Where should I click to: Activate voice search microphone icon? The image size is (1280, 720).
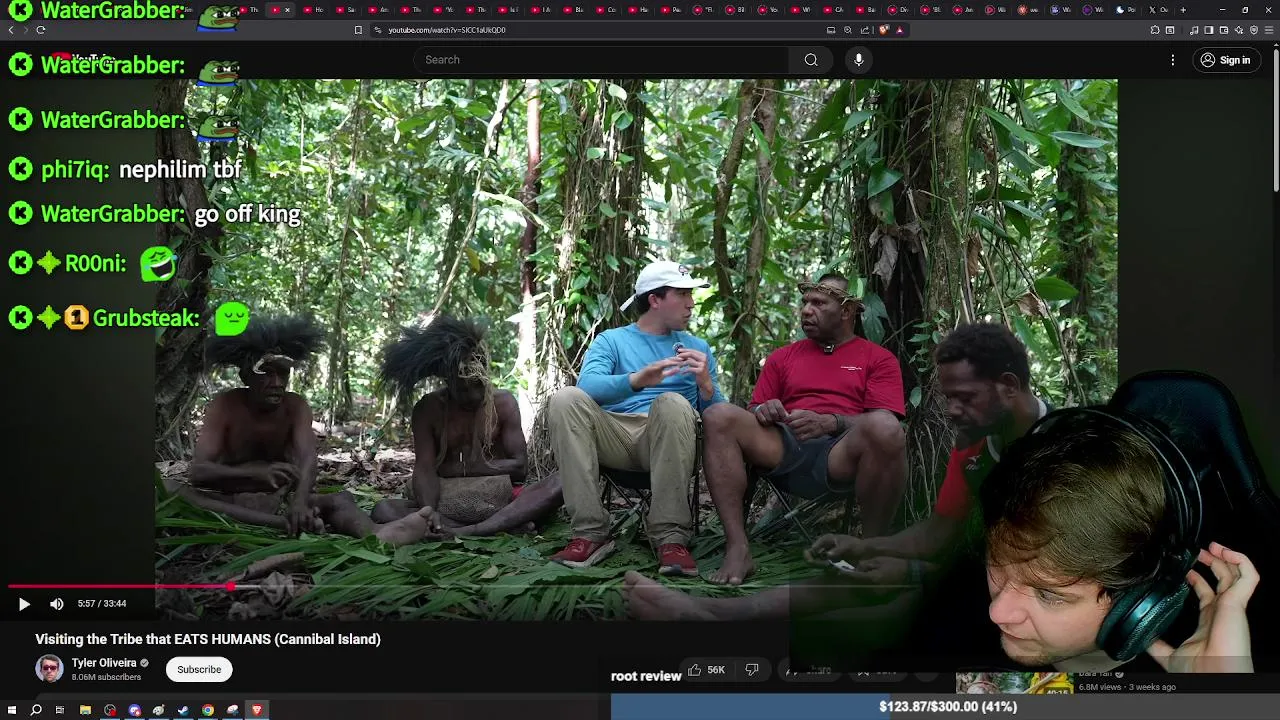[x=858, y=60]
